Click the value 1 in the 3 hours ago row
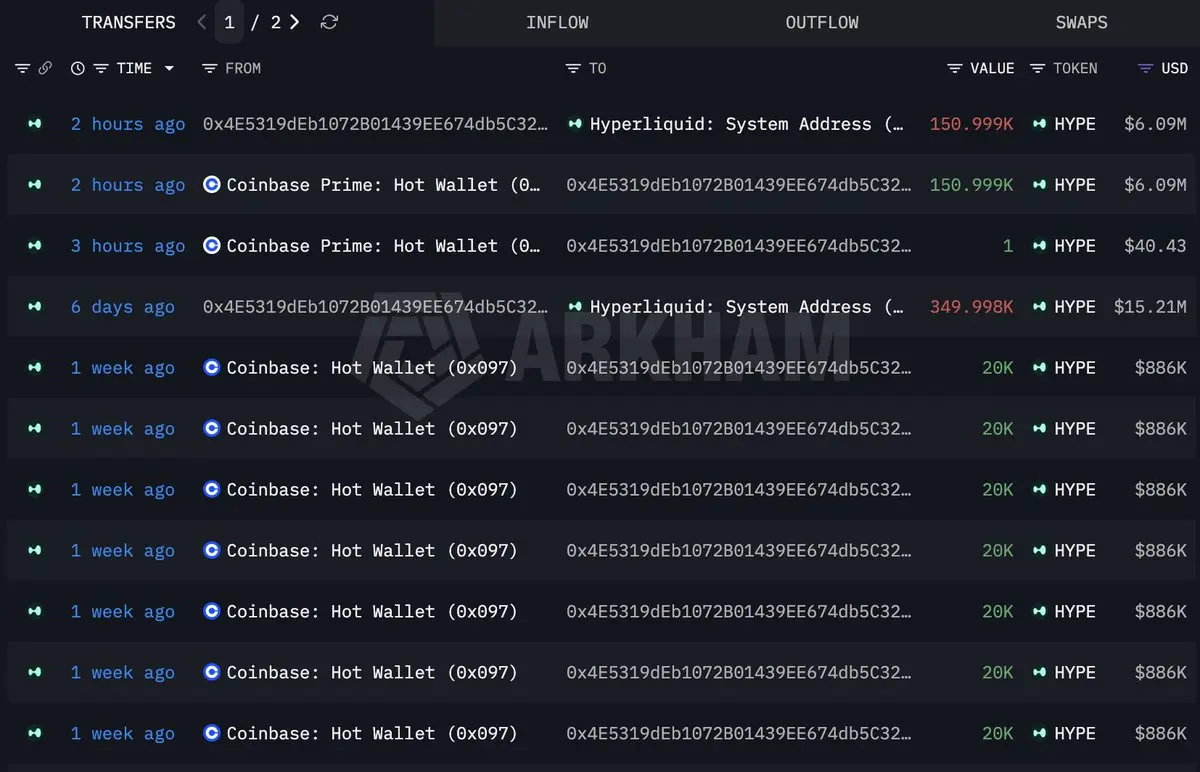Screen dimensions: 1200x772 (1008, 246)
